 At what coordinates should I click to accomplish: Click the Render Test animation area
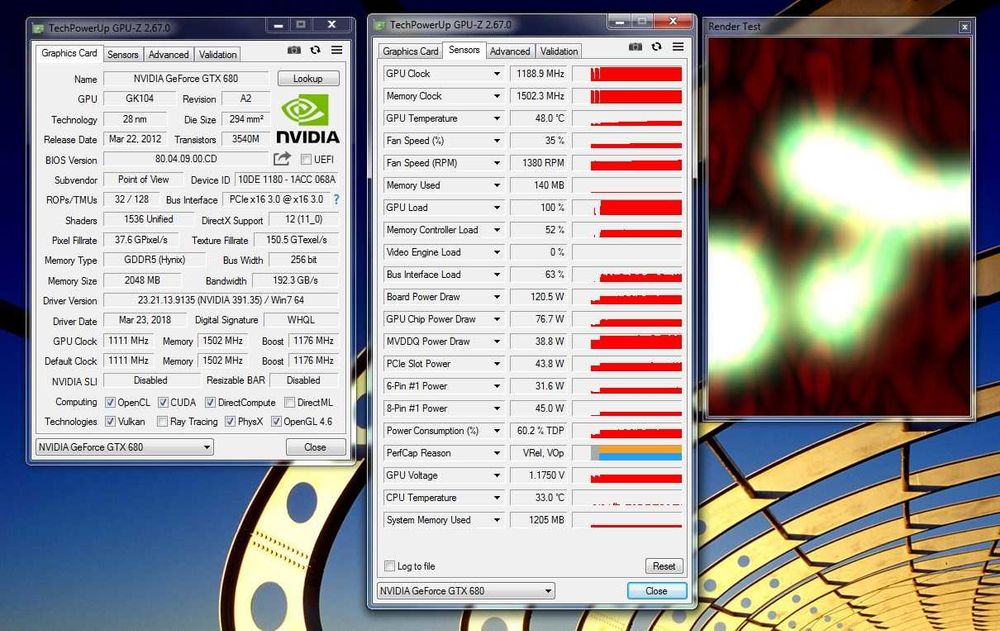click(x=839, y=227)
